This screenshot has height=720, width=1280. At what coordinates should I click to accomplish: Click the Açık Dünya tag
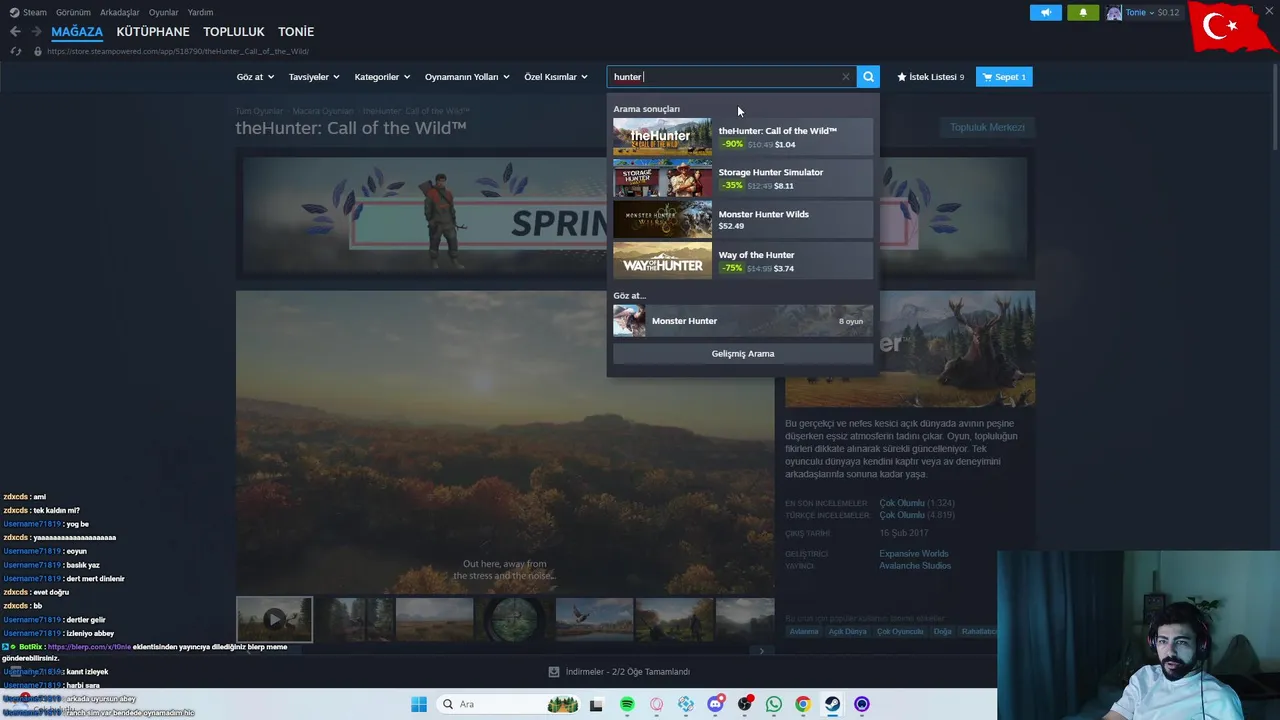click(x=847, y=632)
